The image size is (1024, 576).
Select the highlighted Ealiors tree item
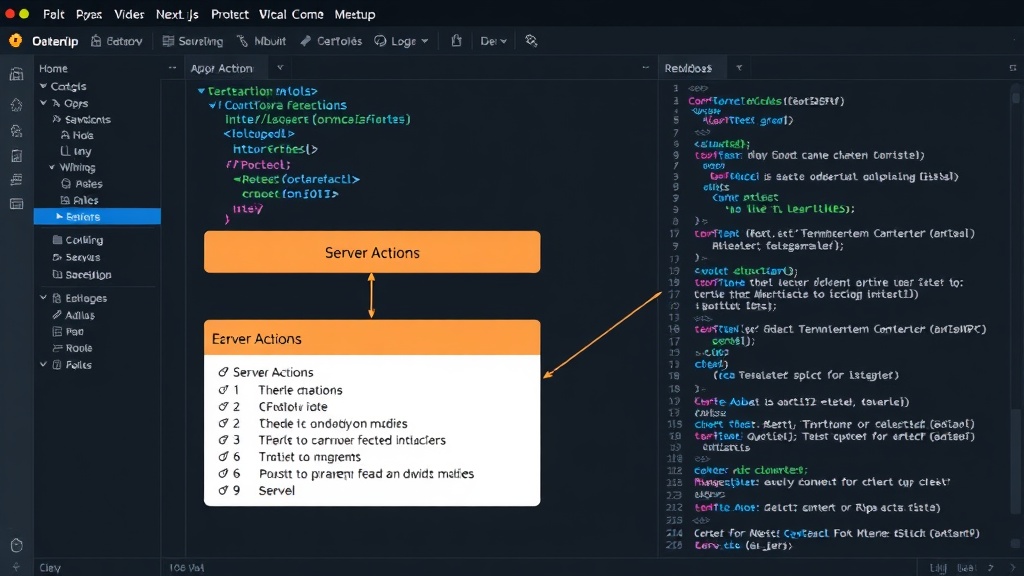tap(97, 217)
